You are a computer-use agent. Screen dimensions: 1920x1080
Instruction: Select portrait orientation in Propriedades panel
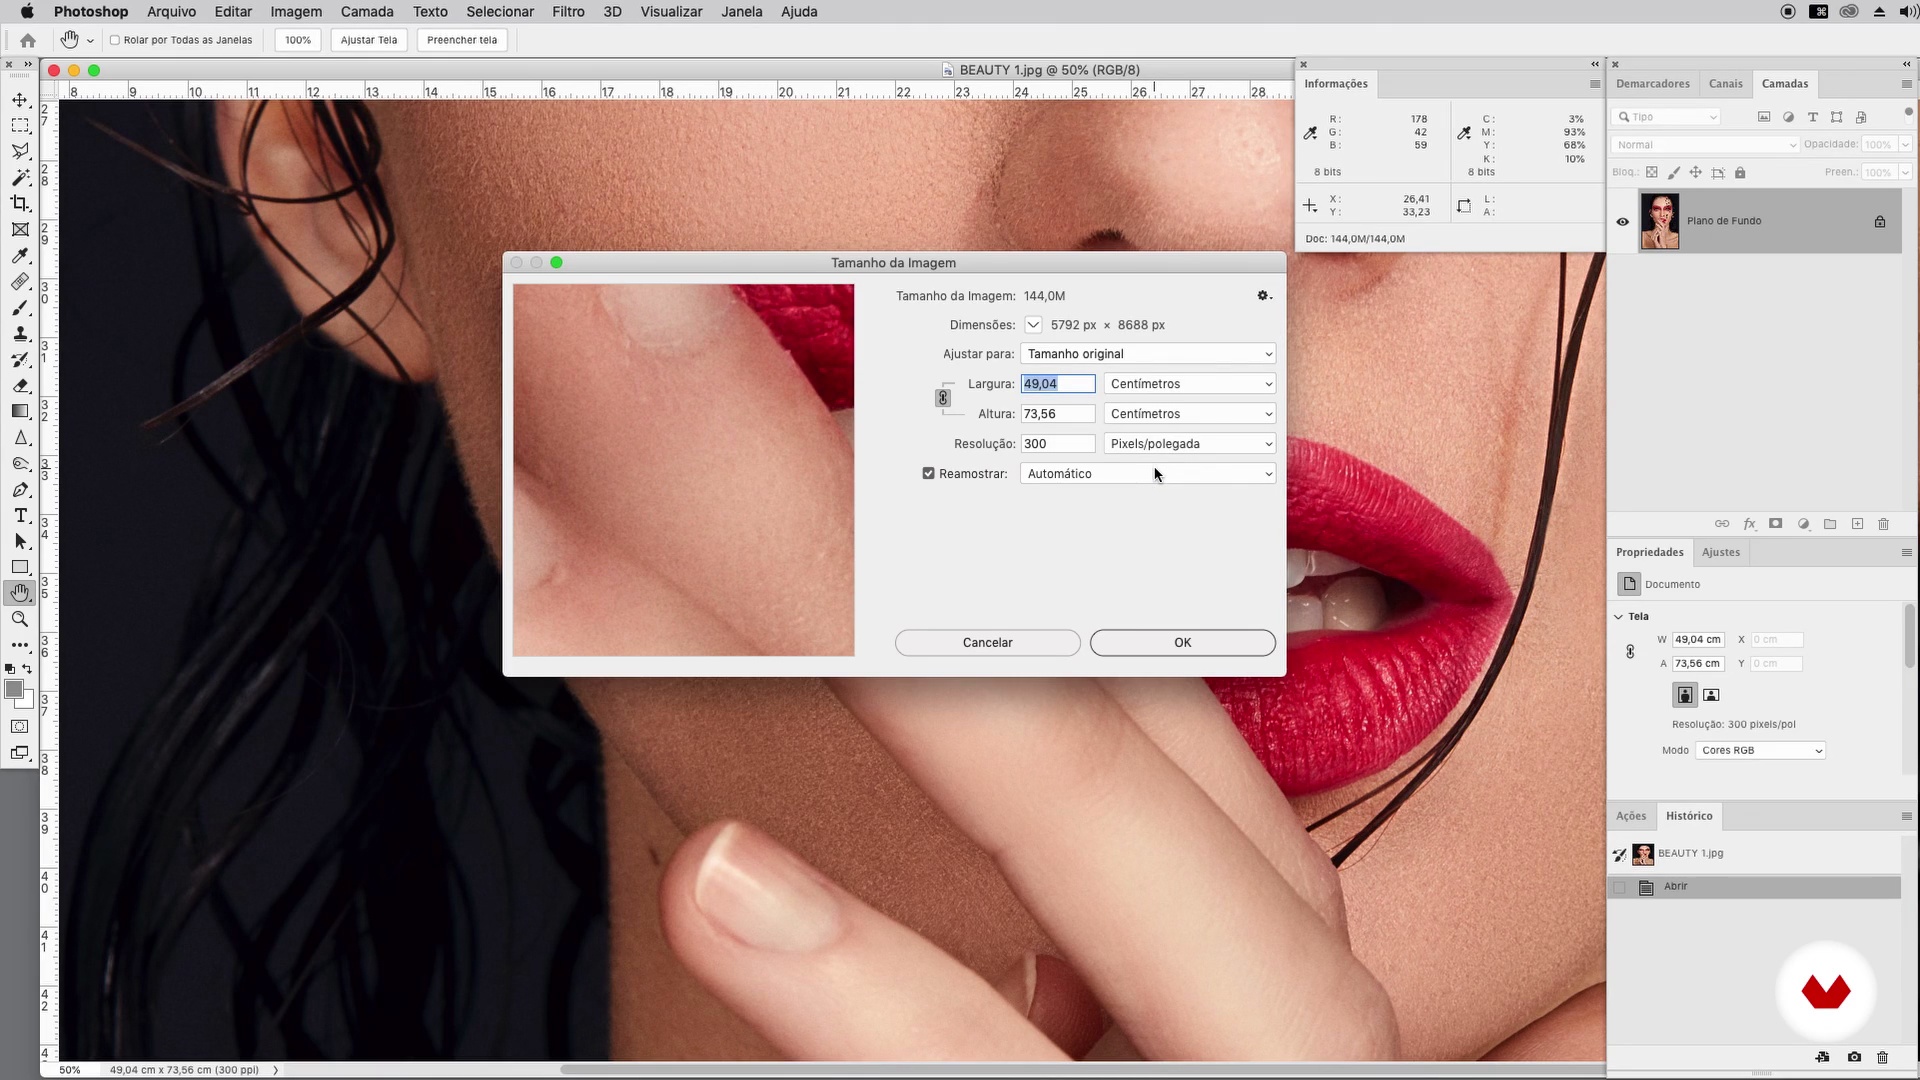tap(1685, 695)
